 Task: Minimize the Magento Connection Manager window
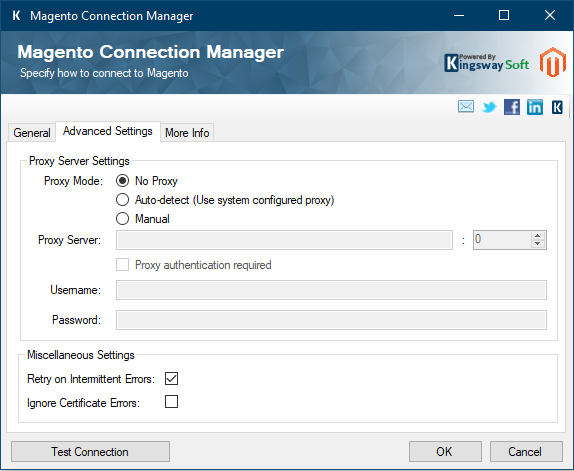[459, 15]
